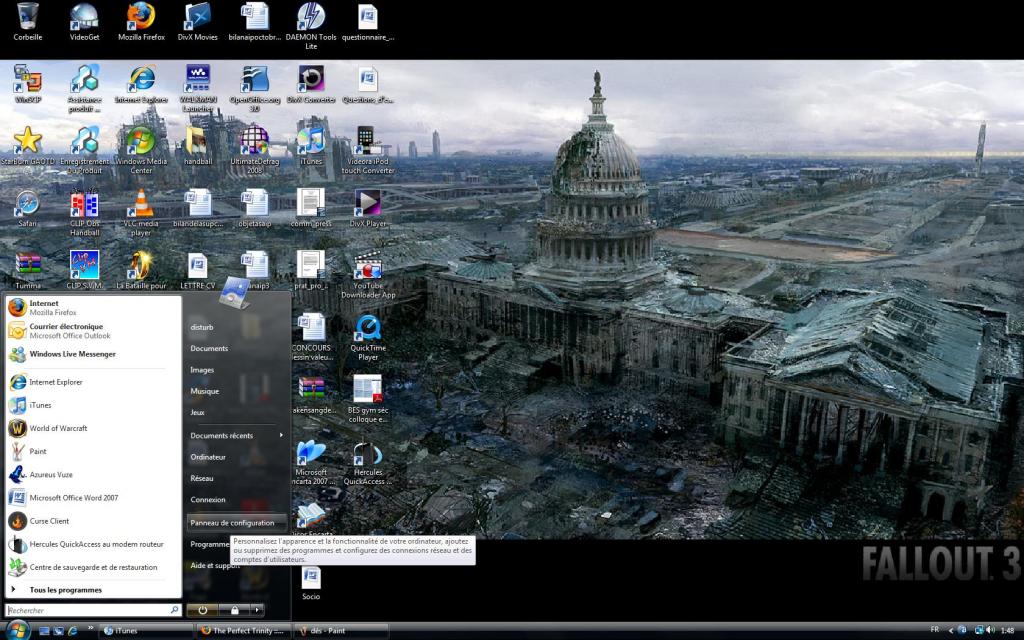Open the CLIP Obs Handball desktop shortcut

[x=84, y=212]
